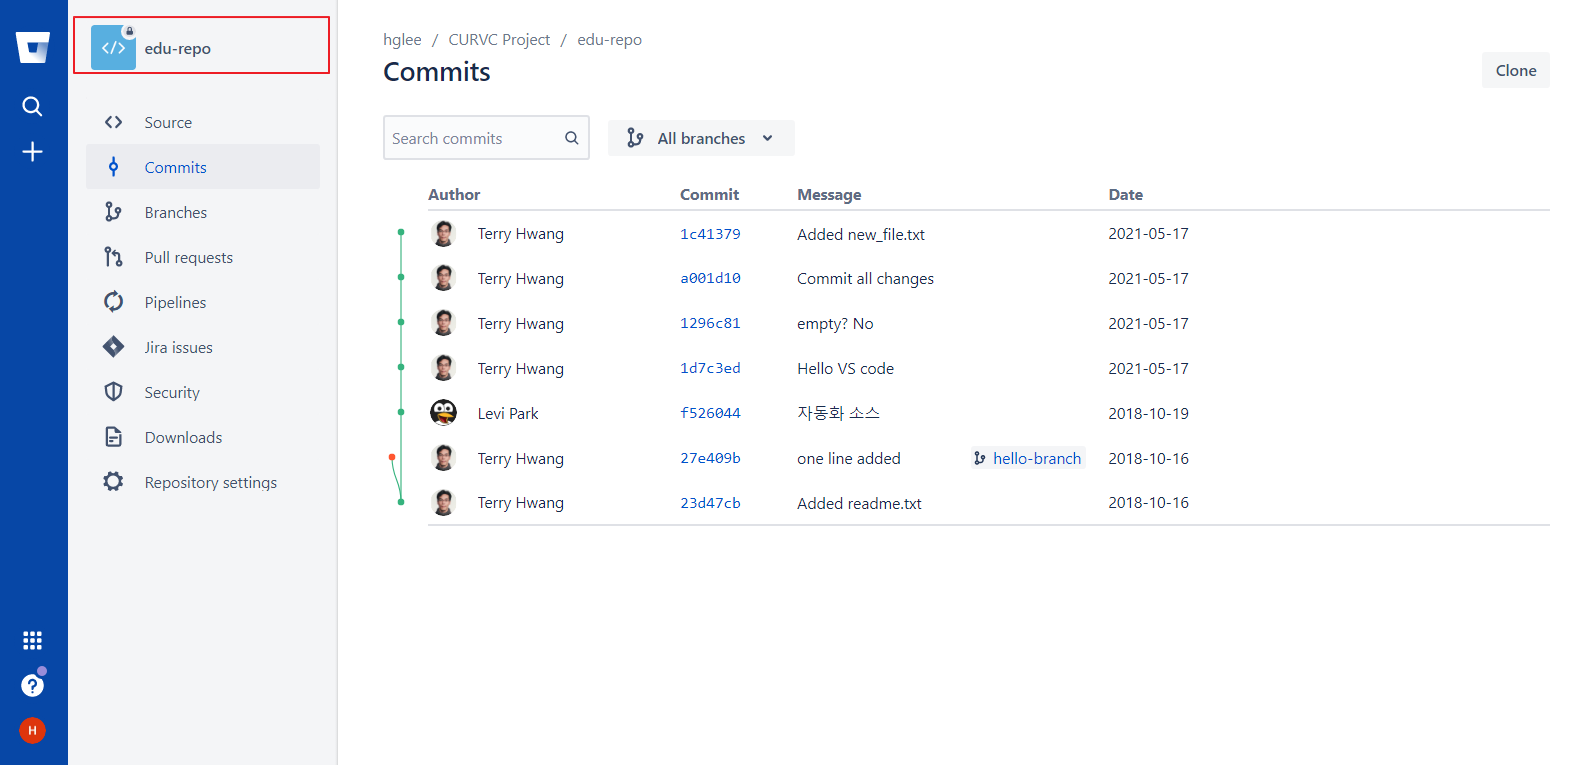
Task: Click the branch icon beside All branches
Action: [635, 138]
